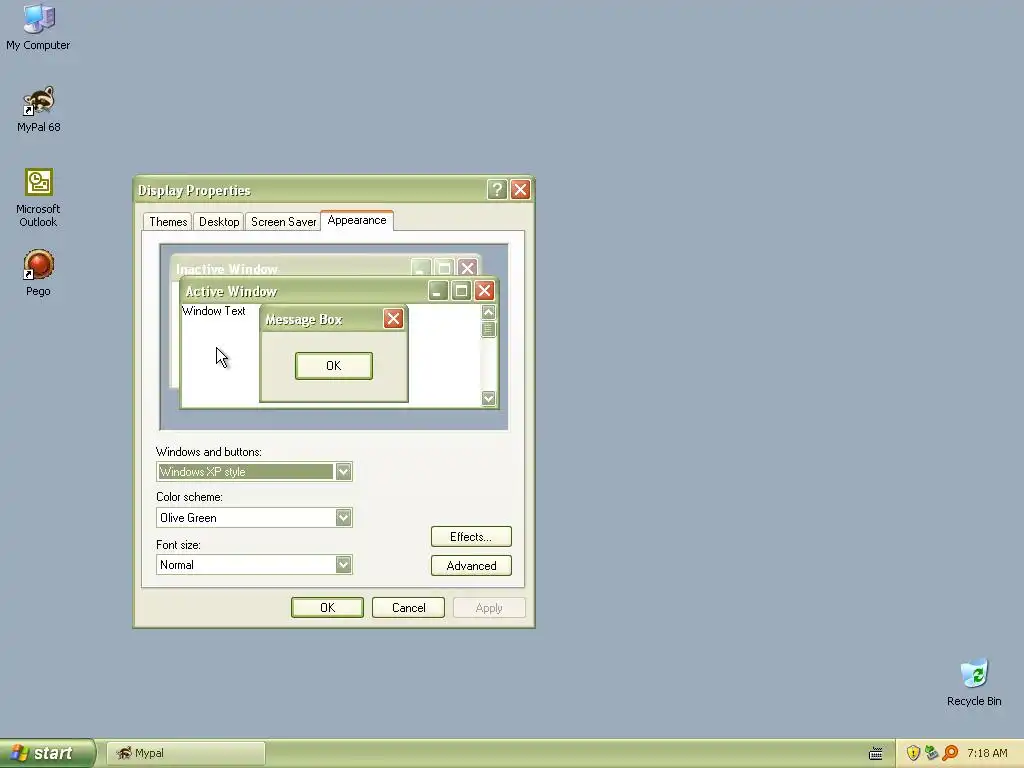Select the Pego desktop shortcut
This screenshot has height=768, width=1024.
click(39, 273)
